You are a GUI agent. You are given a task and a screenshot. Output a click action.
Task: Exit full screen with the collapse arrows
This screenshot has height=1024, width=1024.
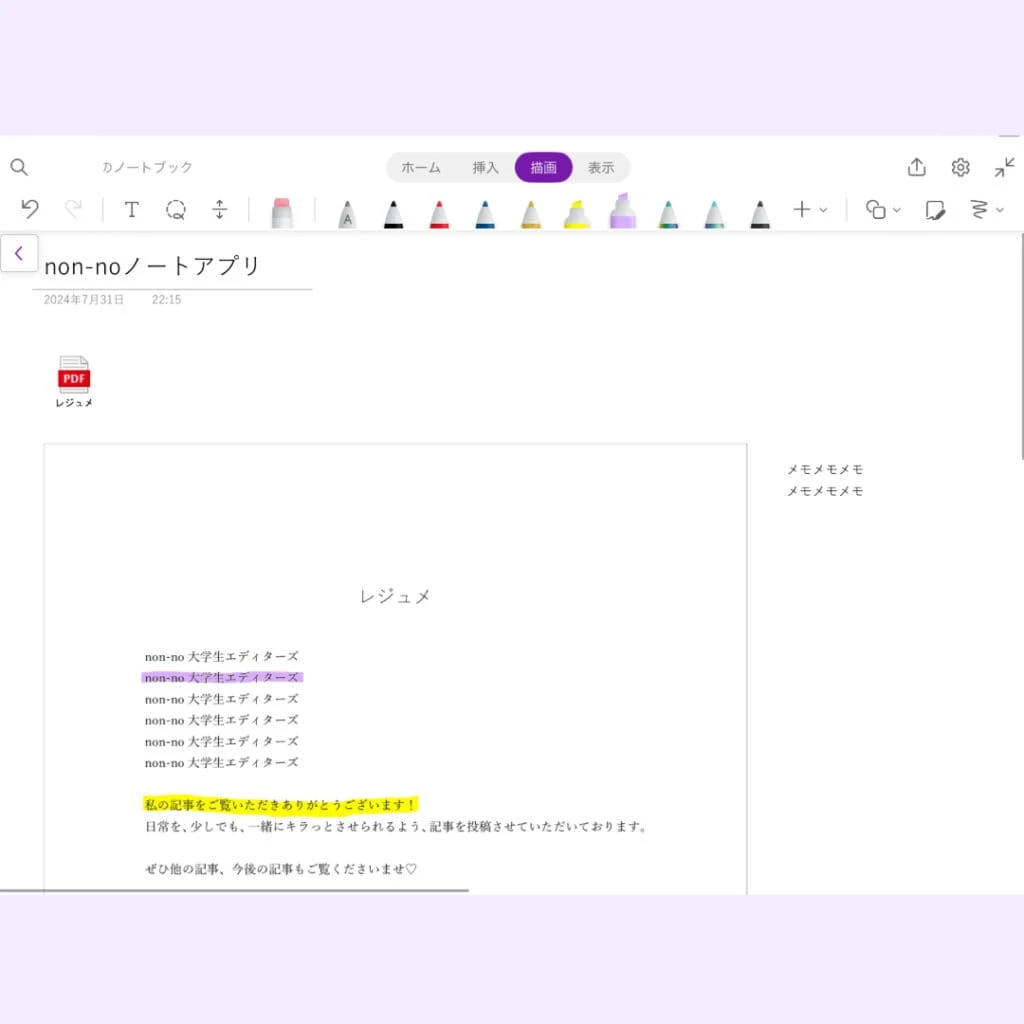[1004, 167]
